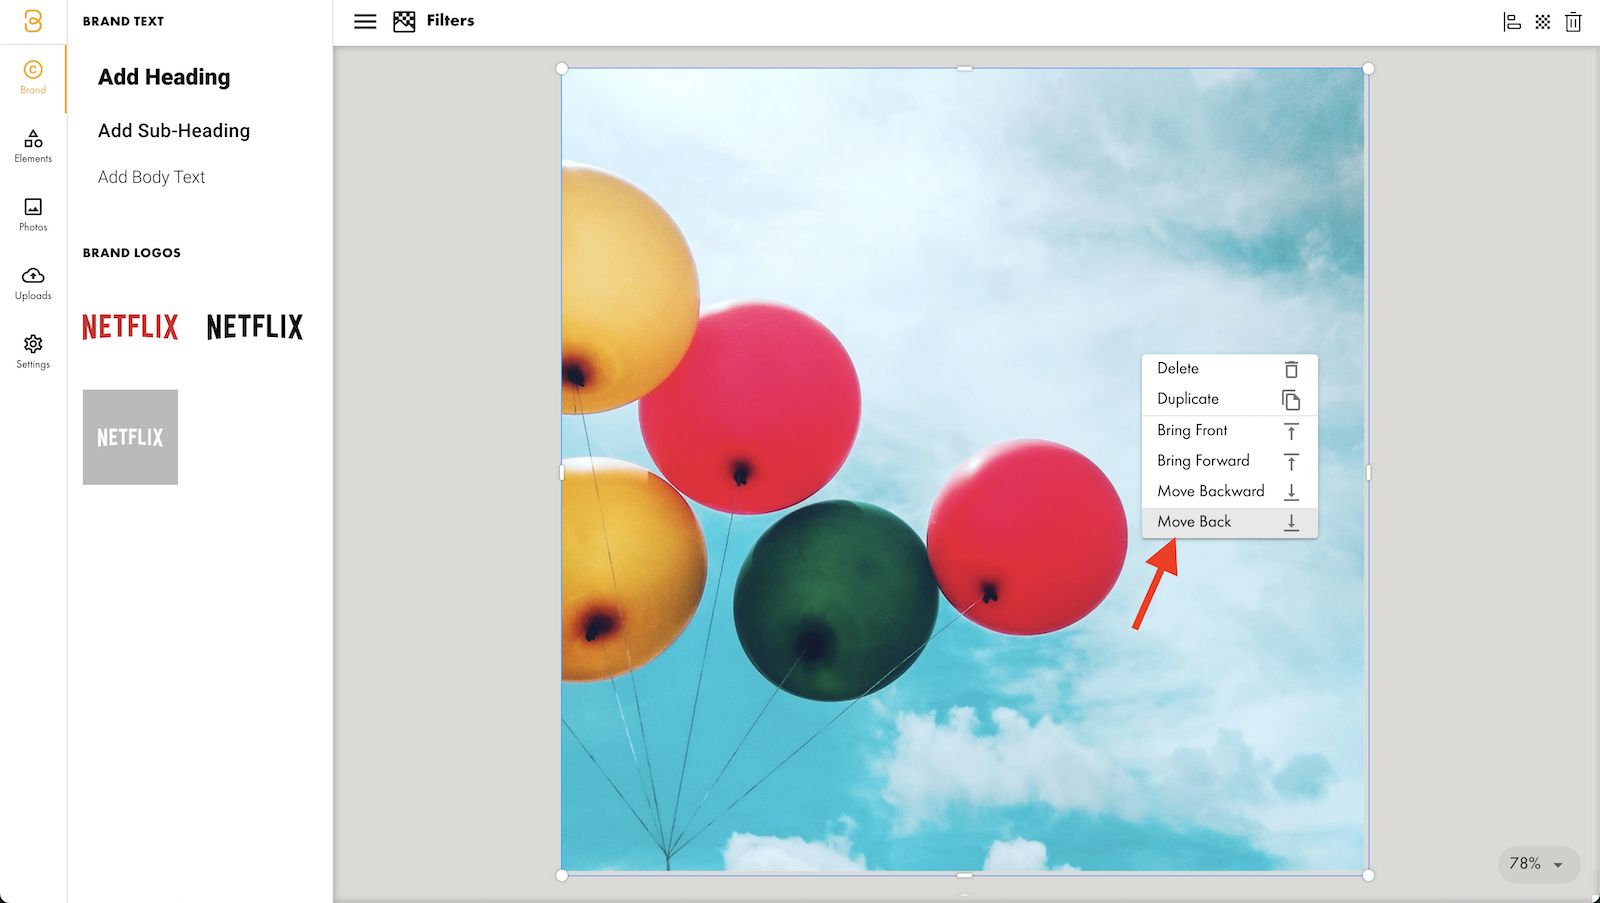1600x903 pixels.
Task: Open the Brand panel in sidebar
Action: [x=33, y=77]
